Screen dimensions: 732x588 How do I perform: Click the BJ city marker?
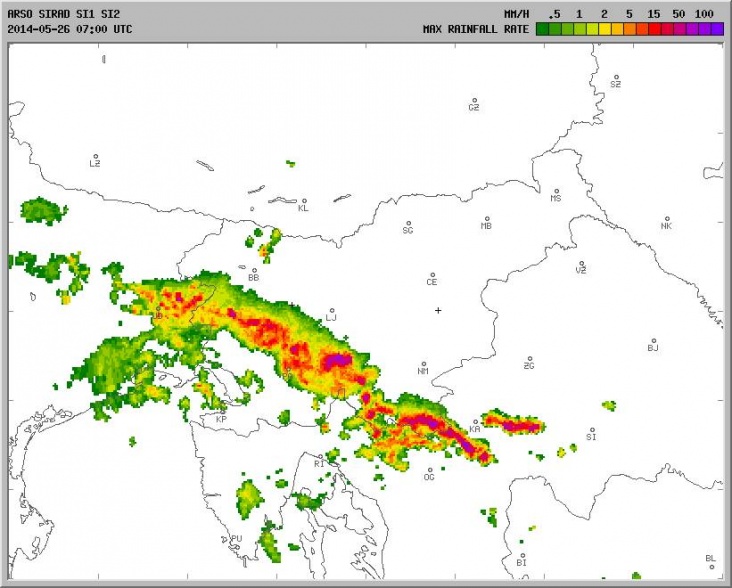tap(653, 341)
